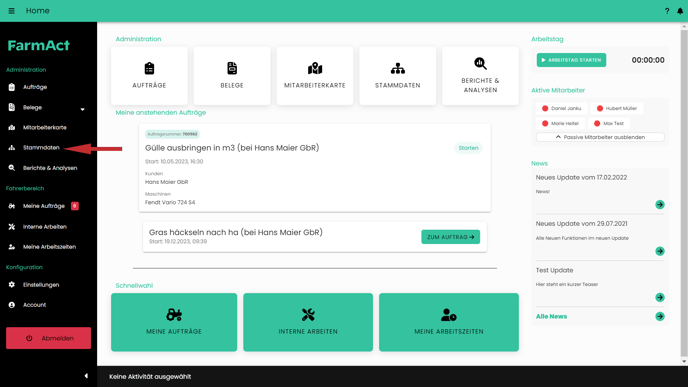This screenshot has height=387, width=688.
Task: Click Fendt Vario 724 S4 machine text
Action: click(170, 202)
